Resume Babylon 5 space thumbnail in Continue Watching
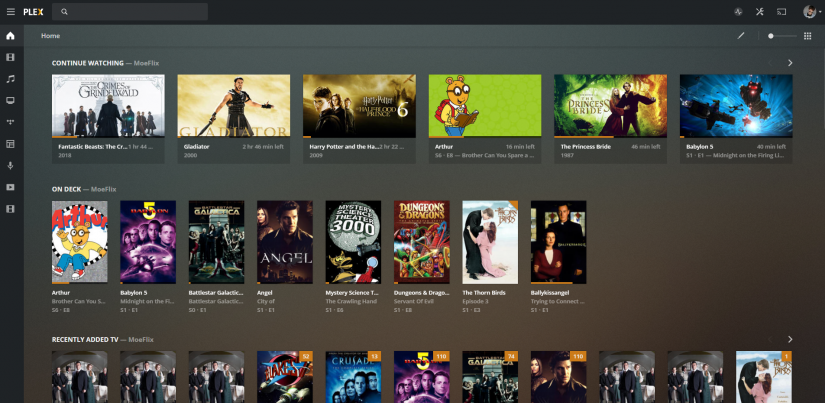 click(x=736, y=106)
